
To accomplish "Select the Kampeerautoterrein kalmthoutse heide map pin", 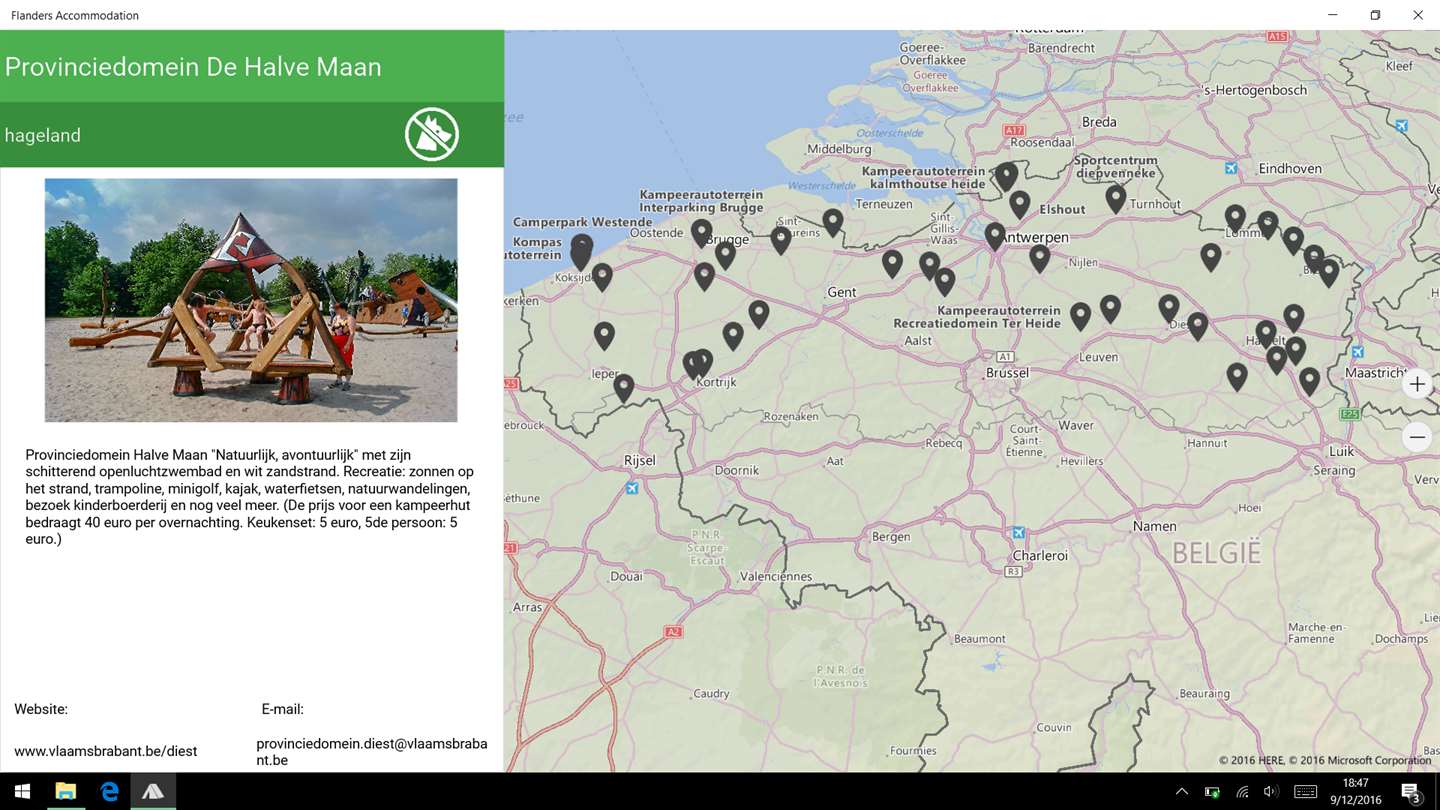I will pos(1006,176).
